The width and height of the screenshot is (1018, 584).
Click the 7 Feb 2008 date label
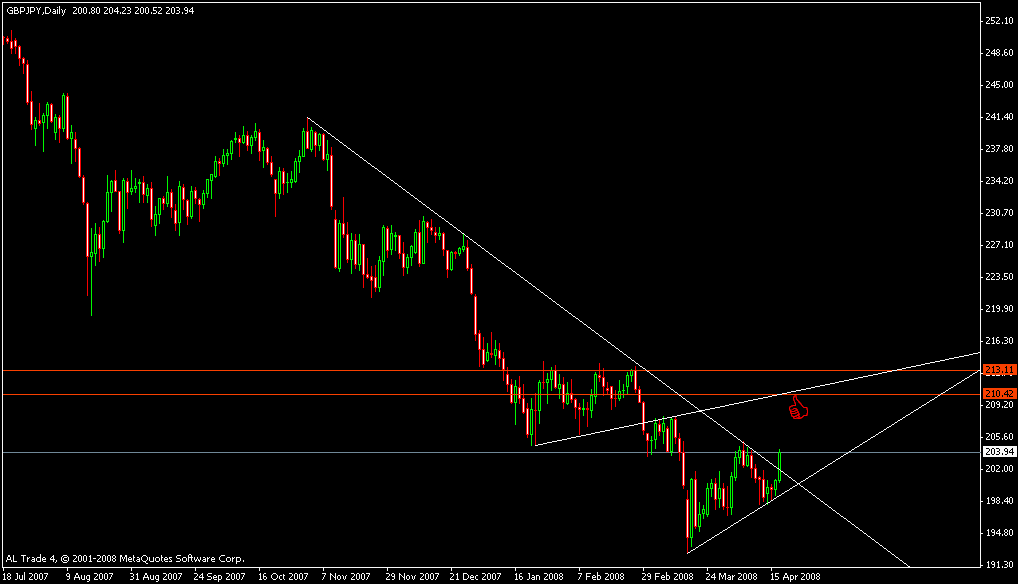601,576
